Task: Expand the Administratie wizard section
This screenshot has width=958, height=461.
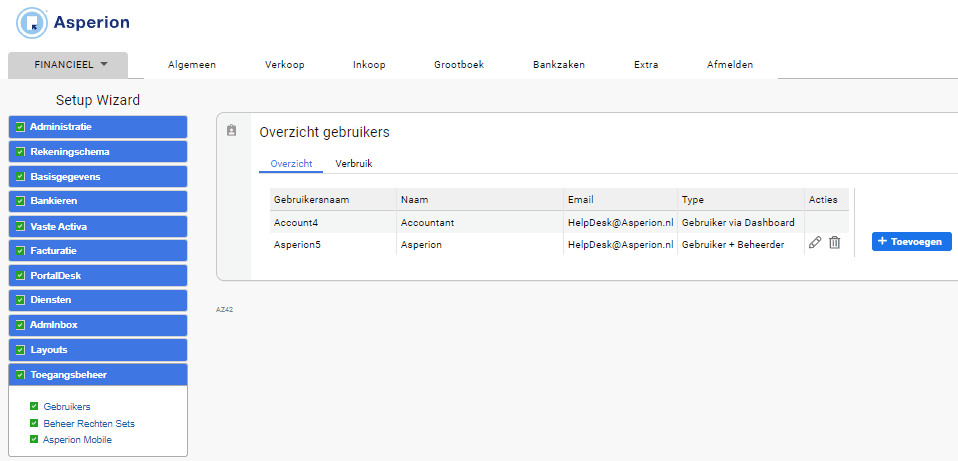Action: [x=98, y=127]
